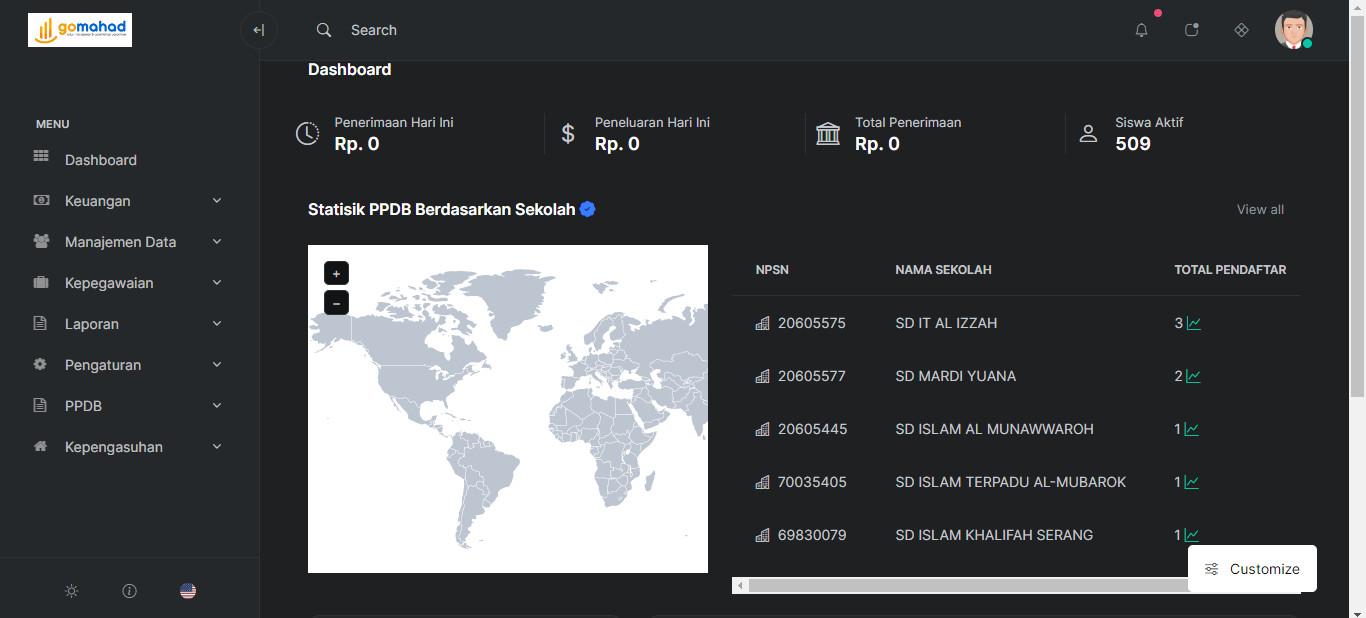
Task: Expand the Keuangan menu
Action: (x=128, y=201)
